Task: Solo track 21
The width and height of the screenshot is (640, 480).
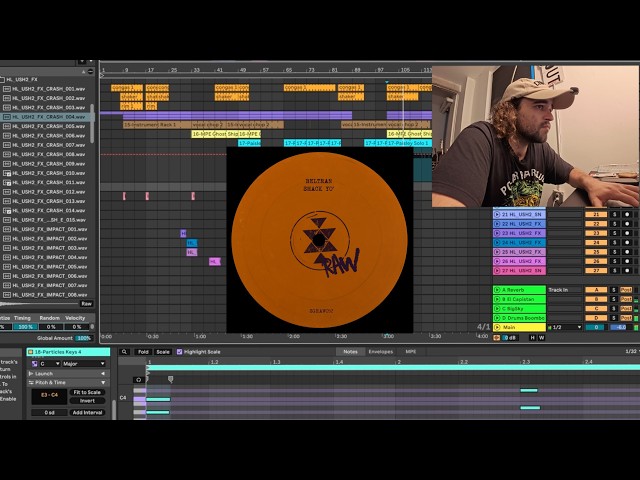Action: click(614, 214)
